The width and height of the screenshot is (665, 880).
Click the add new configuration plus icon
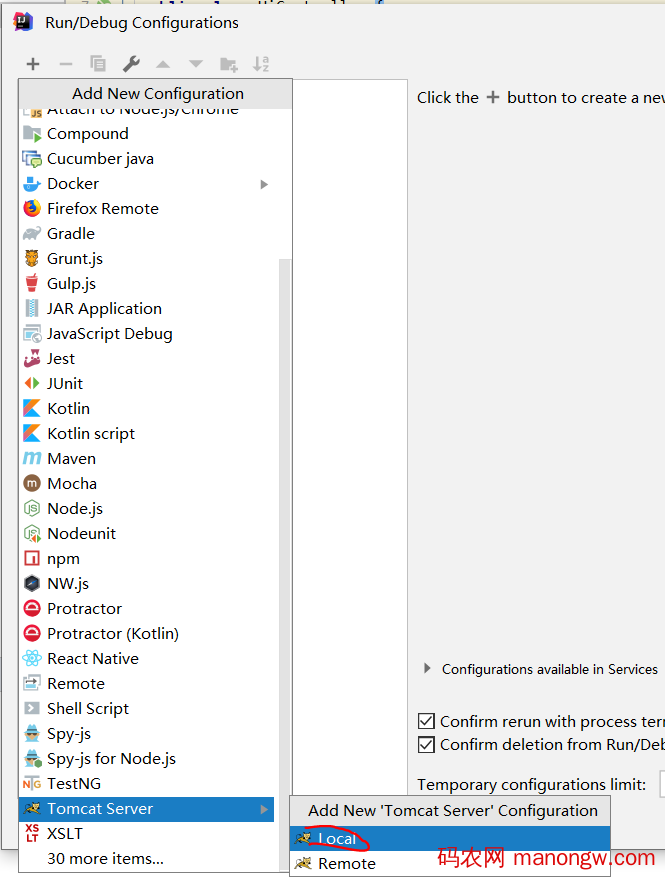click(x=32, y=63)
